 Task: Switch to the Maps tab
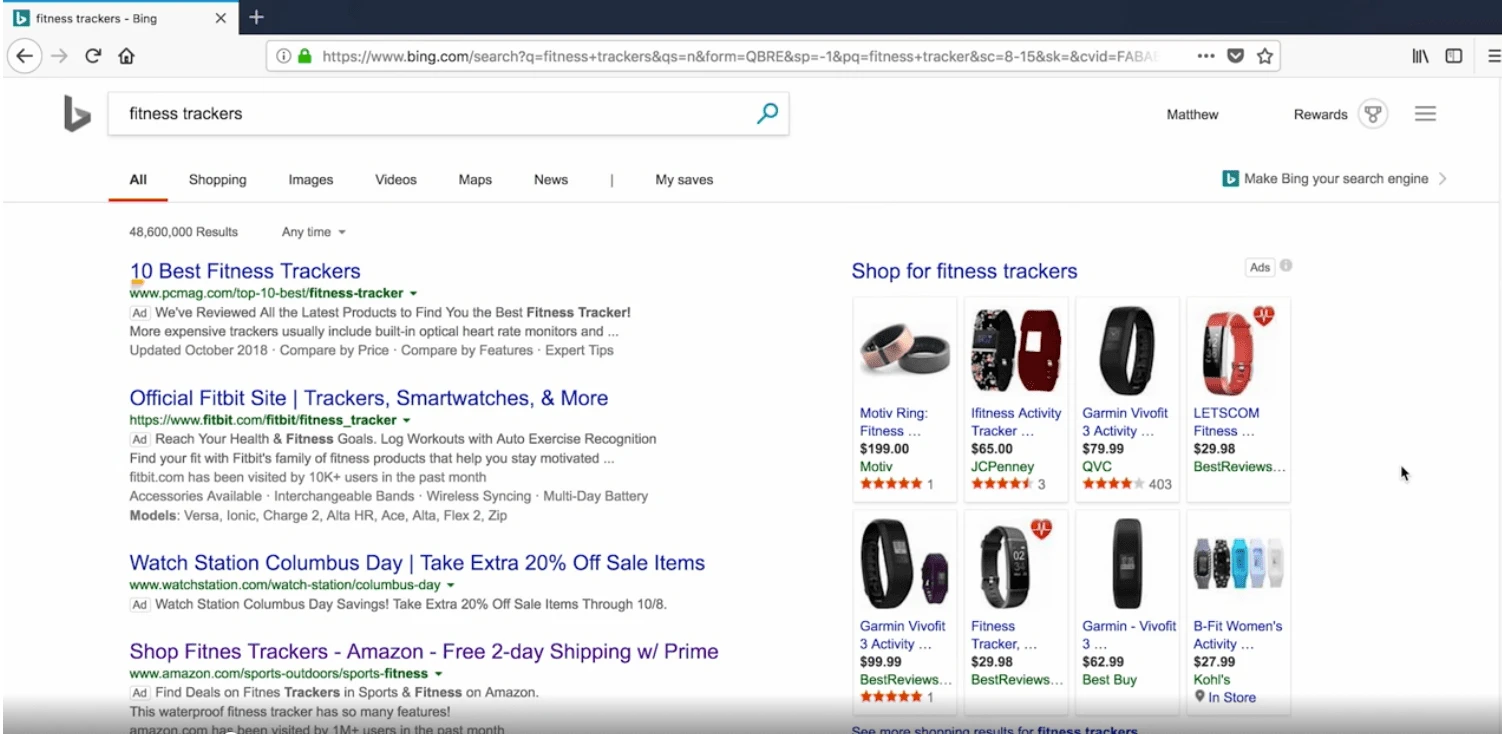coord(475,180)
